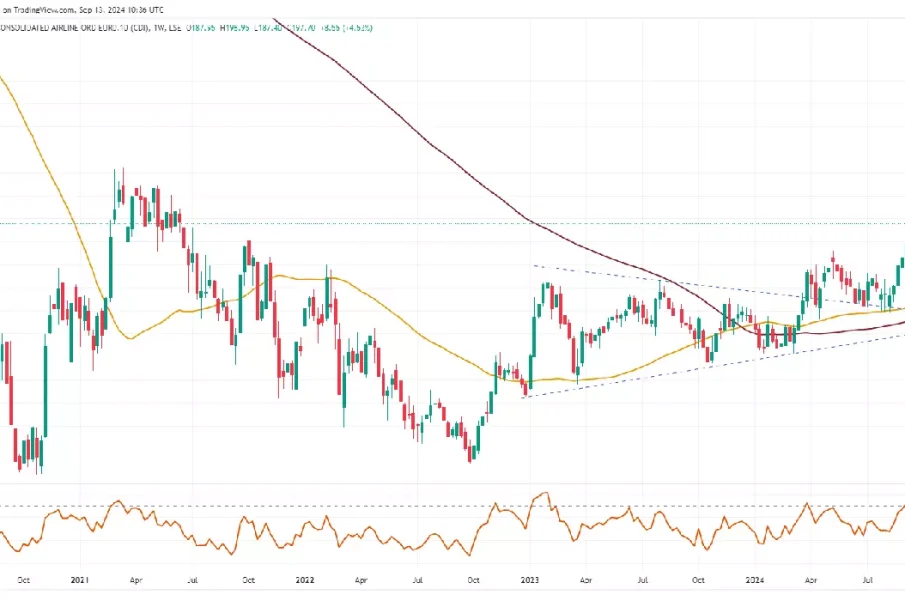Click the first Oct label on time axis
This screenshot has width=905, height=613.
point(22,579)
